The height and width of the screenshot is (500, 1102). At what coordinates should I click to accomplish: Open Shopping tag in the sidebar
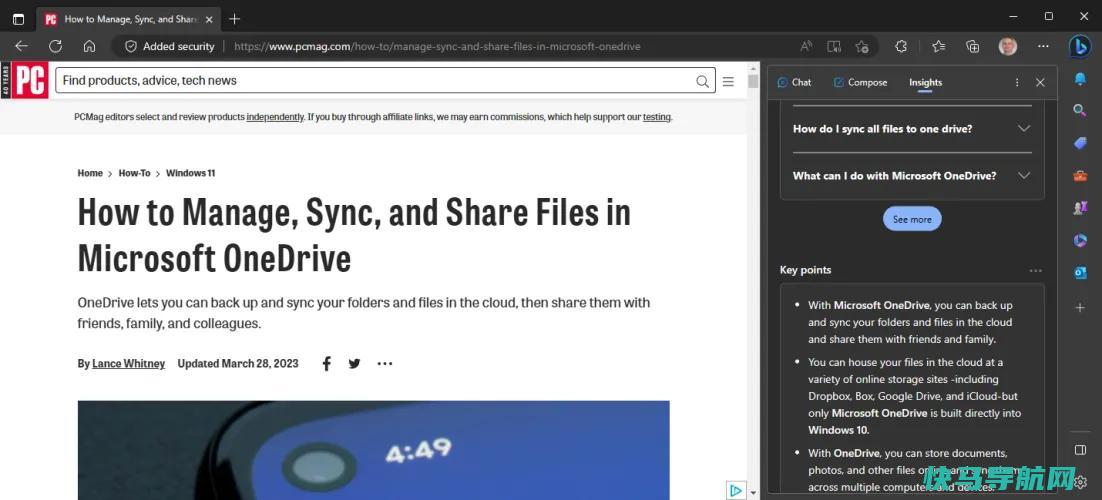(x=1080, y=143)
